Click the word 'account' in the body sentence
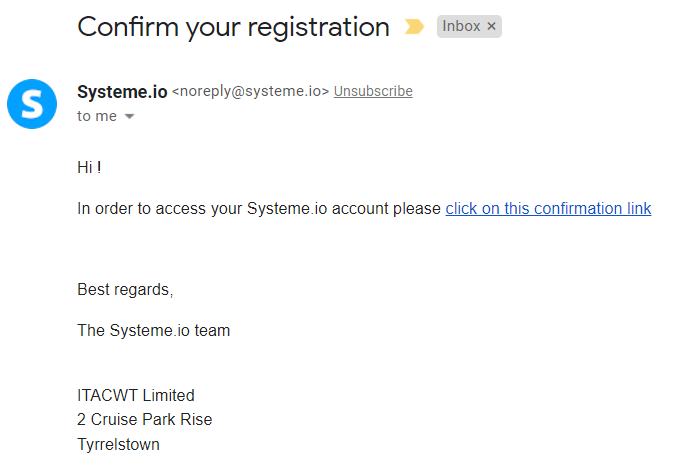This screenshot has height=459, width=675. click(x=360, y=209)
